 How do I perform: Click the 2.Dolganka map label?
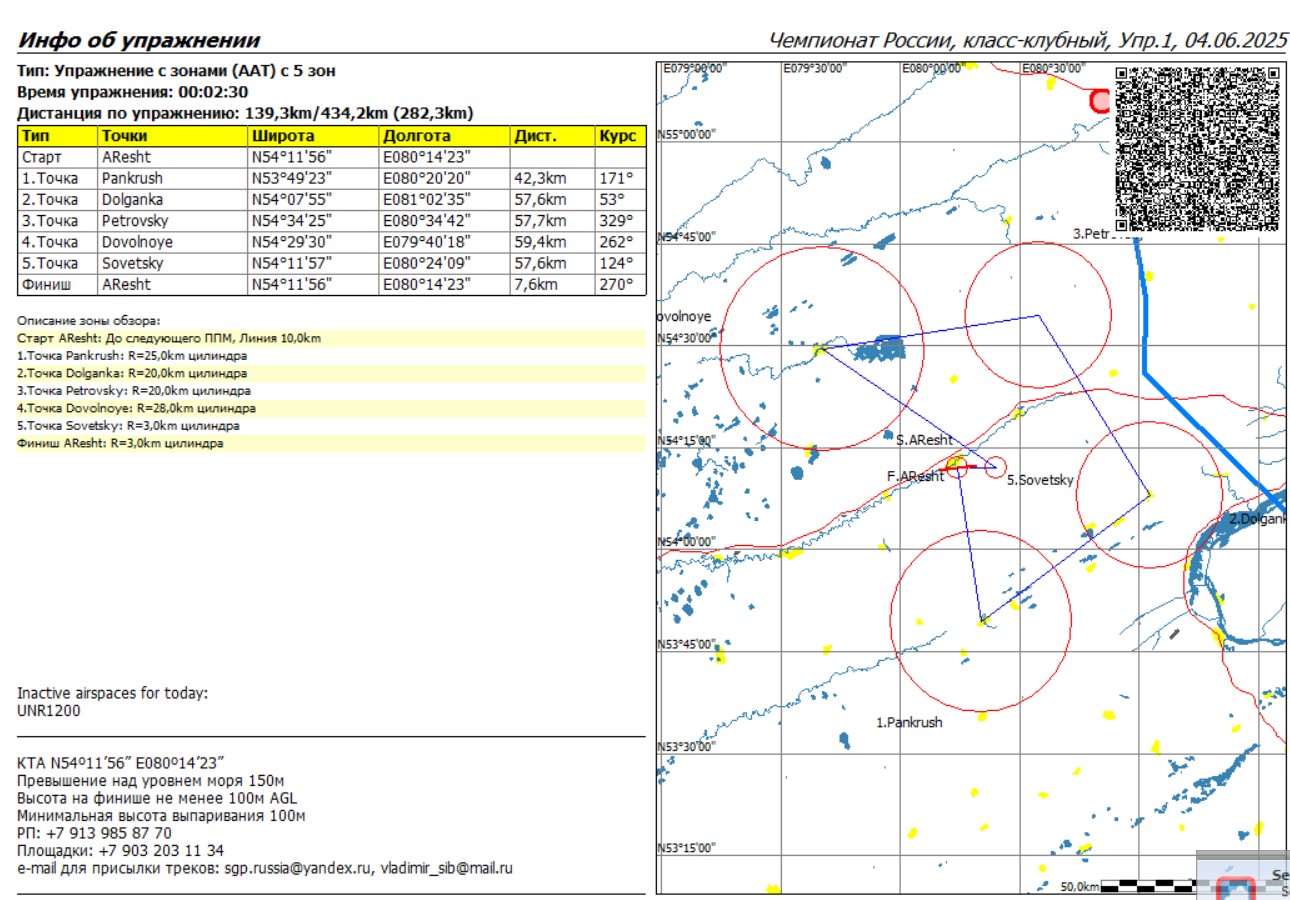(x=1258, y=519)
